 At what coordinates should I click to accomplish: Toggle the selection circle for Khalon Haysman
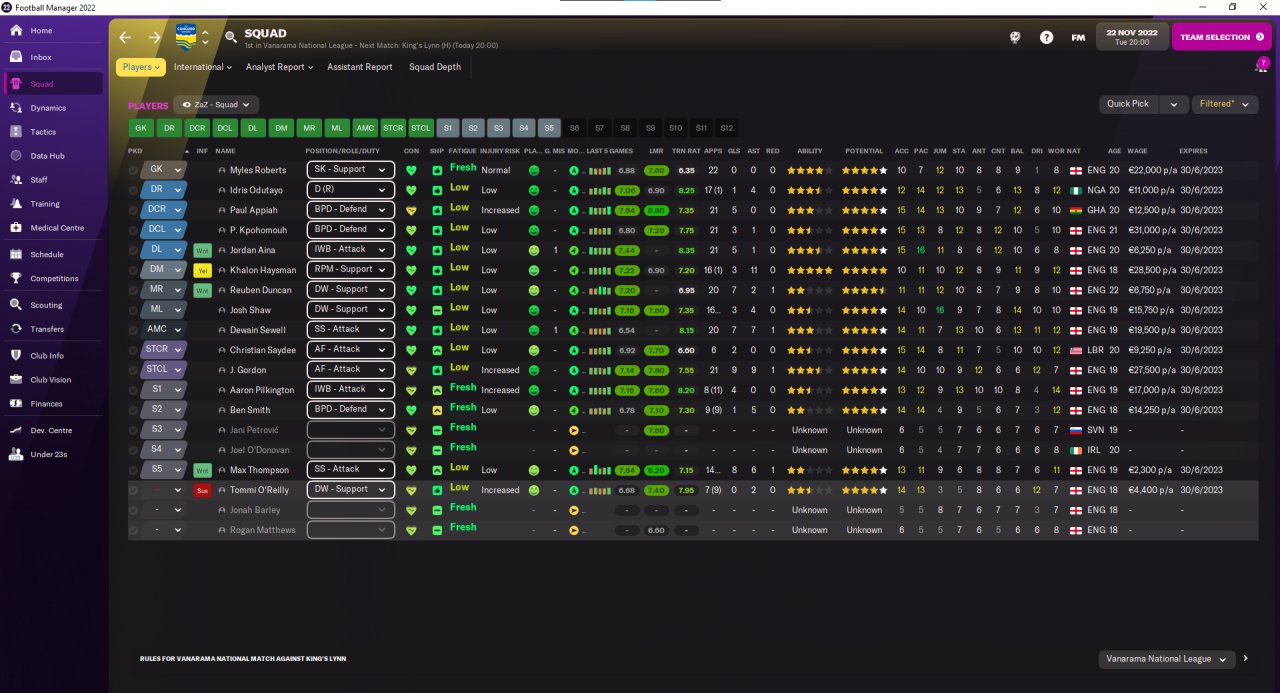click(x=134, y=270)
